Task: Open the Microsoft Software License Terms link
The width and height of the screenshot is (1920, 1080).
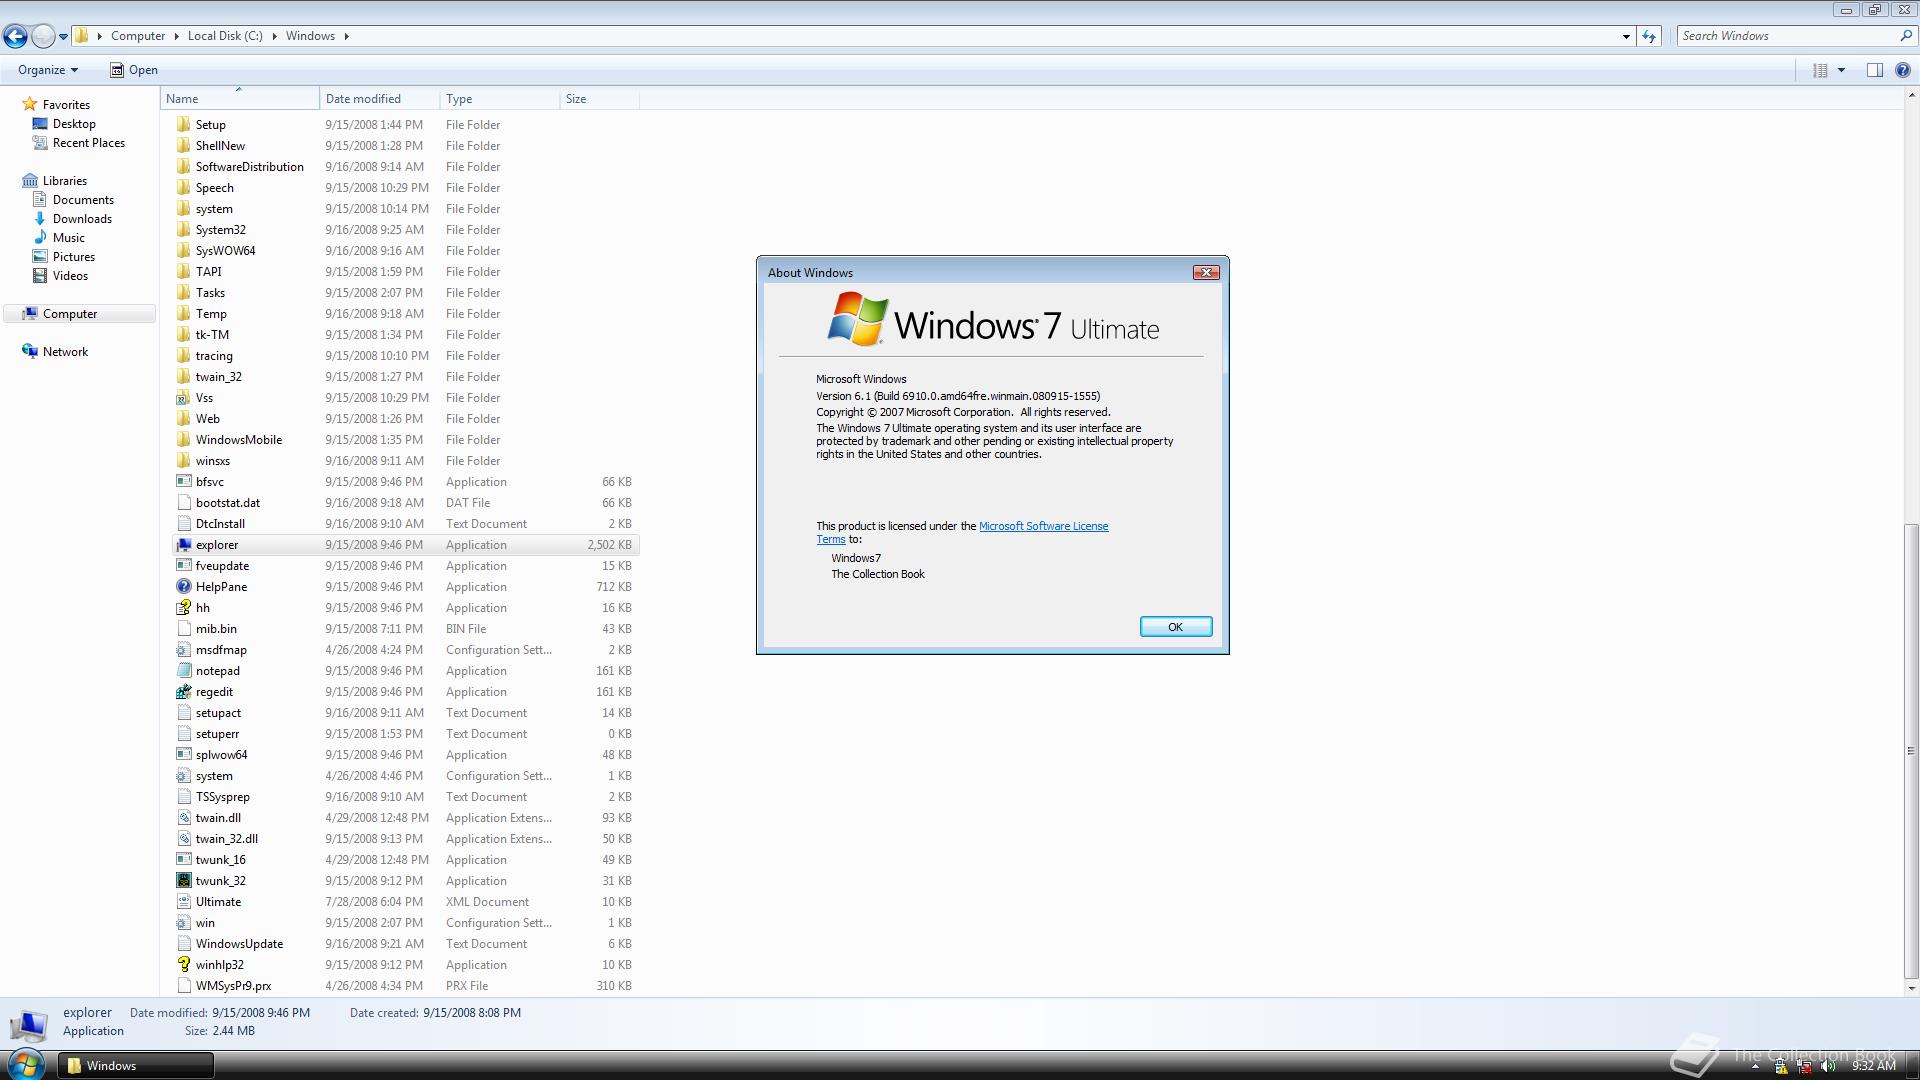Action: [1043, 527]
